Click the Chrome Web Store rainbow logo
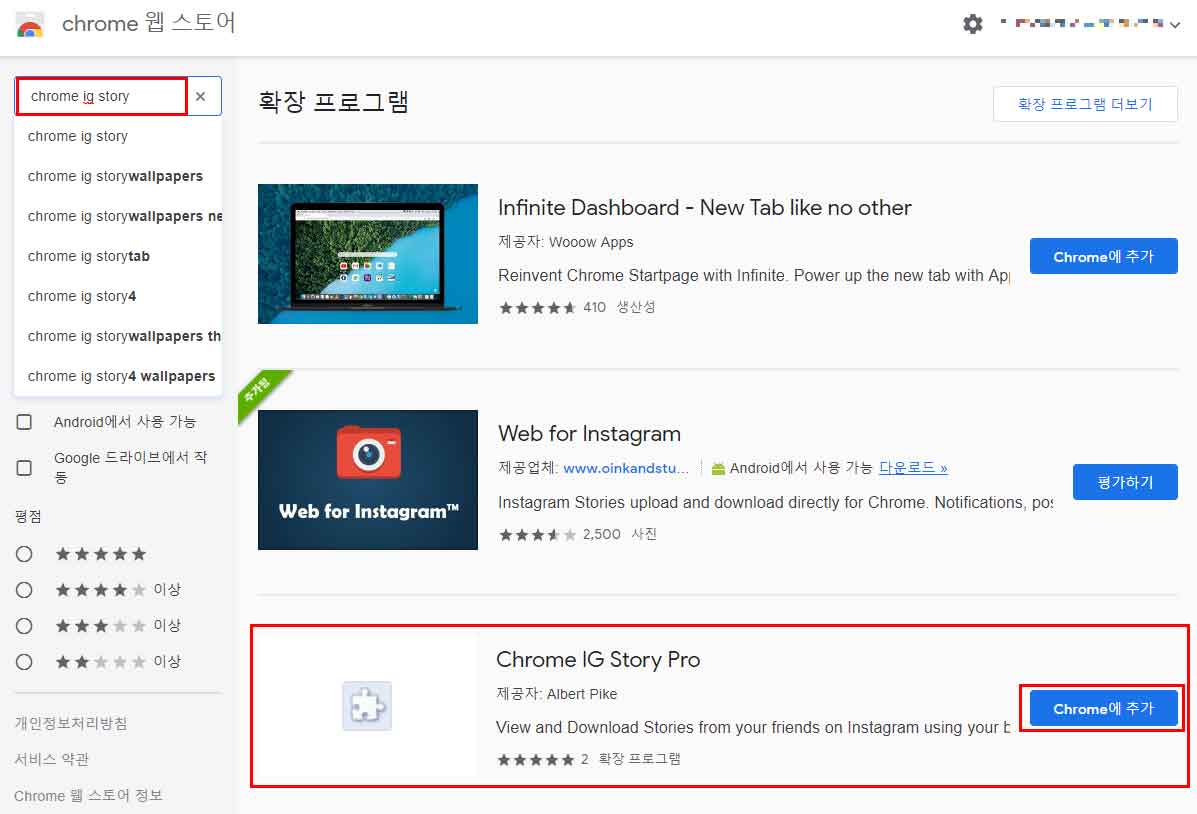 coord(30,24)
